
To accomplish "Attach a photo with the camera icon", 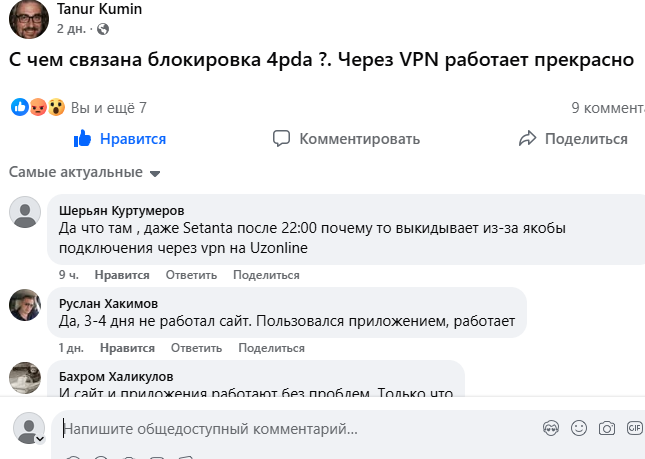I will (606, 428).
